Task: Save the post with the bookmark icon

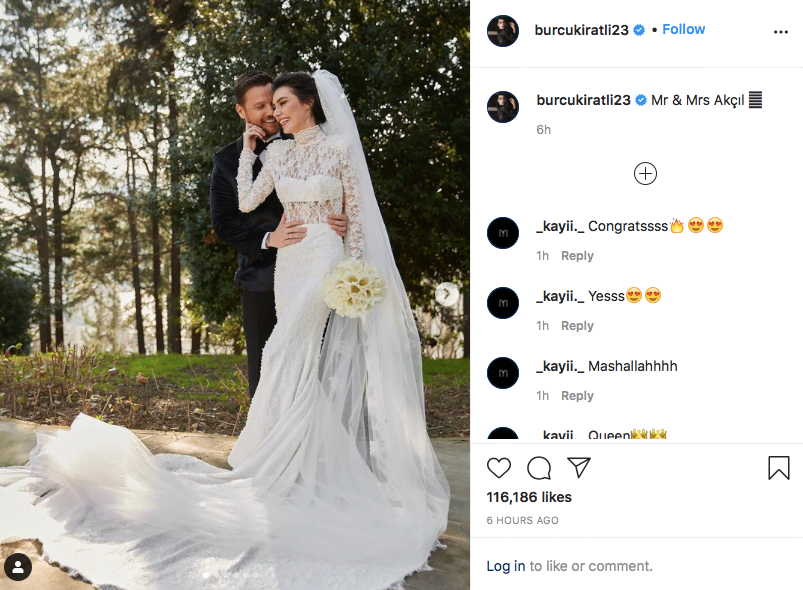Action: click(778, 468)
